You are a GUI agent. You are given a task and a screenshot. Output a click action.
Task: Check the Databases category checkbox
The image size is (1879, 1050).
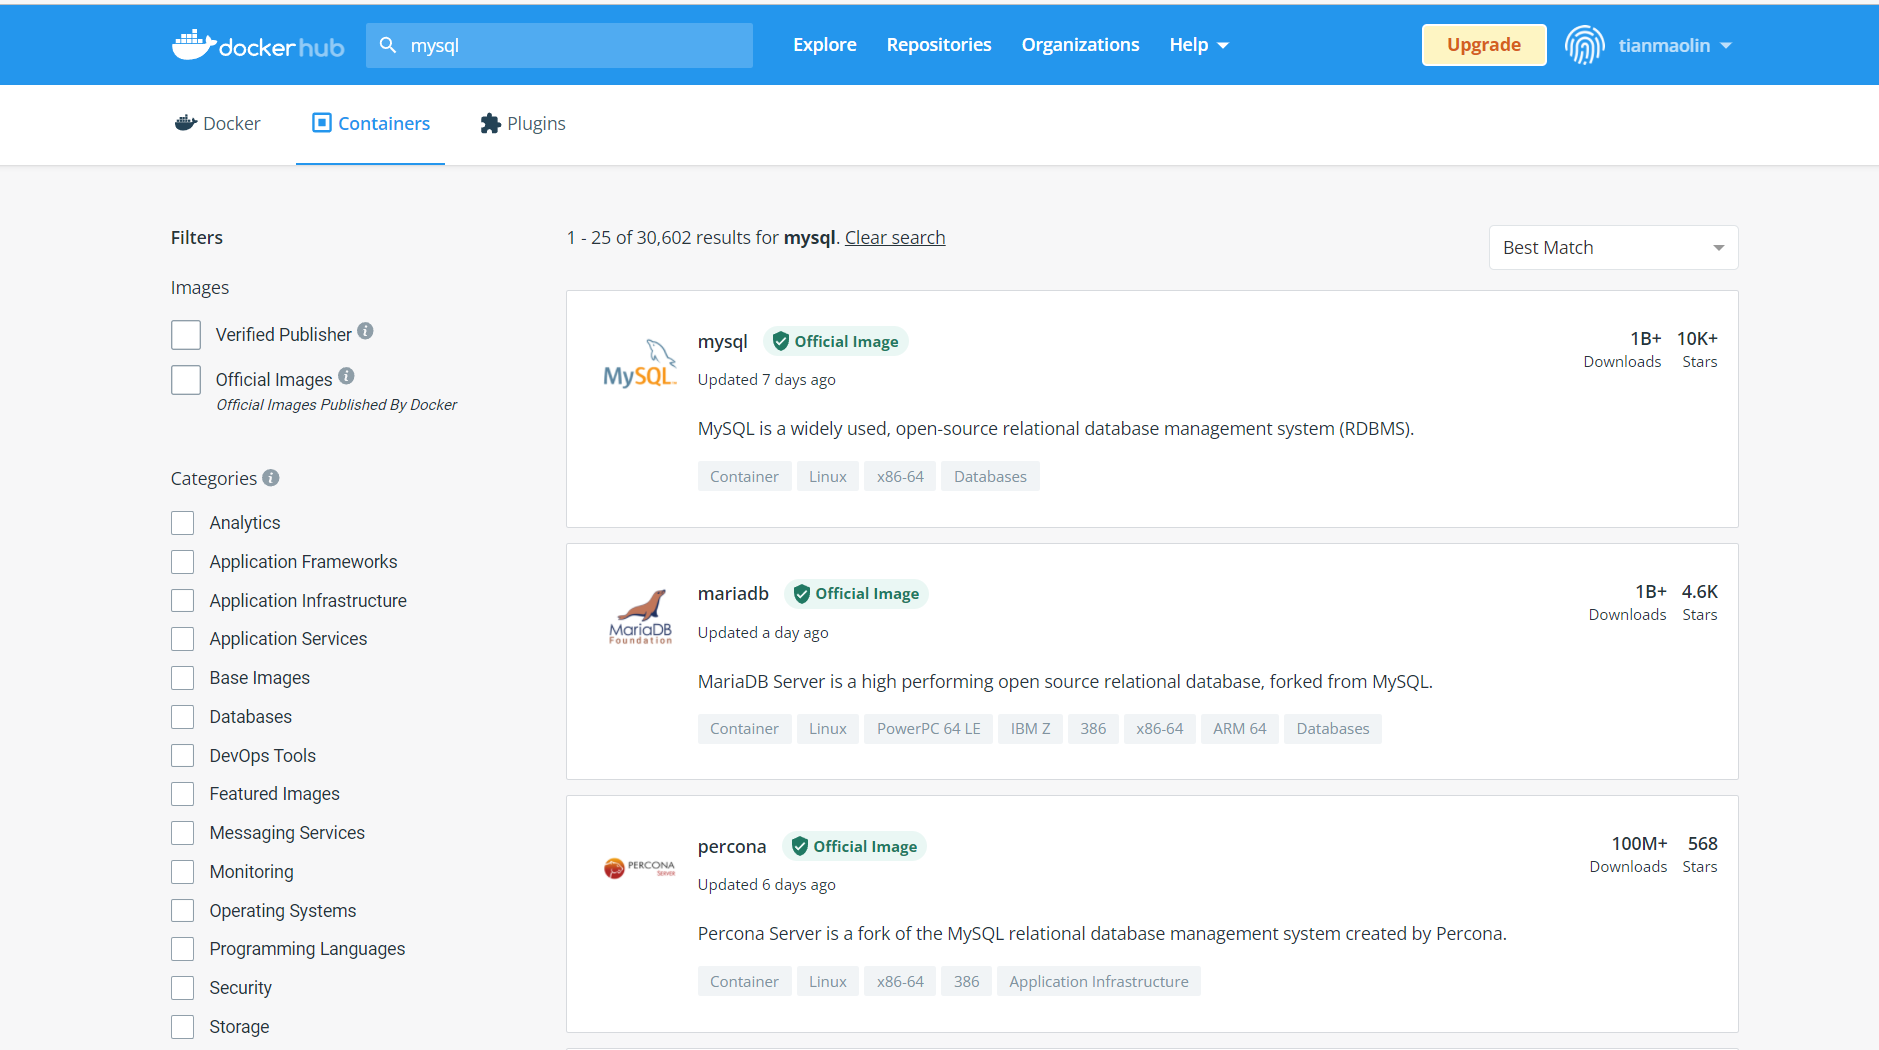pos(182,717)
